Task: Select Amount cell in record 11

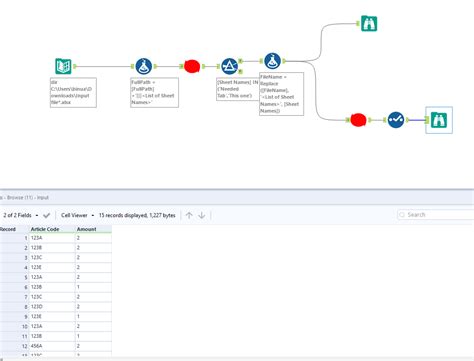Action: [93, 336]
